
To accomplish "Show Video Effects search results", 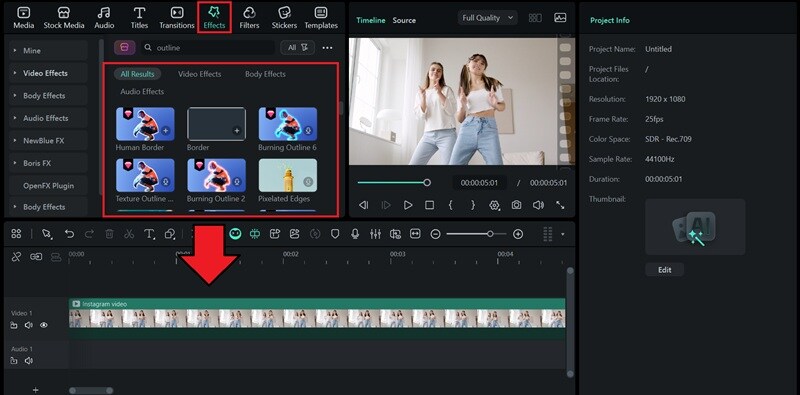I will coord(199,74).
